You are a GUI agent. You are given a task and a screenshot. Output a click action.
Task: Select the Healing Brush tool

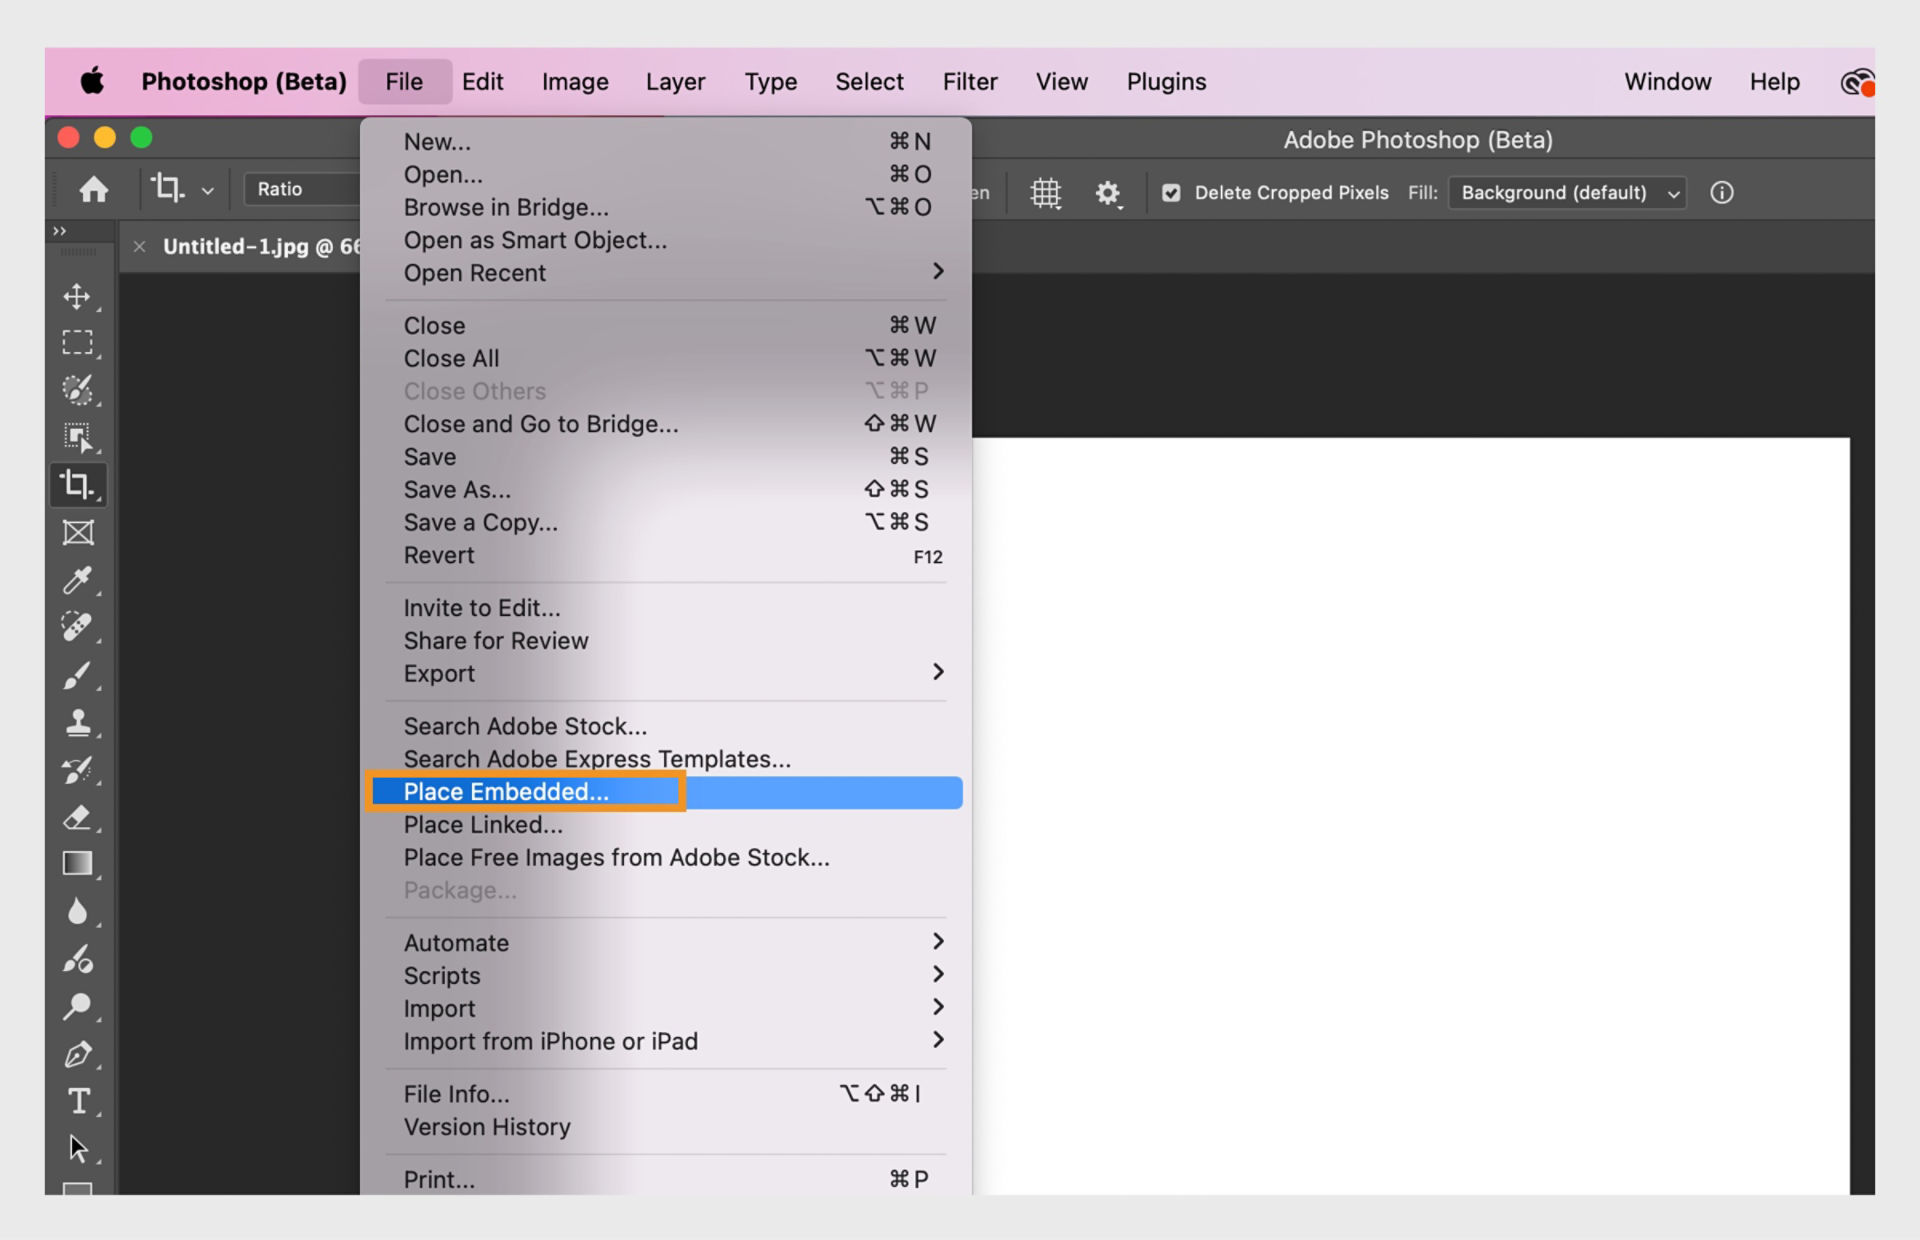[x=77, y=627]
